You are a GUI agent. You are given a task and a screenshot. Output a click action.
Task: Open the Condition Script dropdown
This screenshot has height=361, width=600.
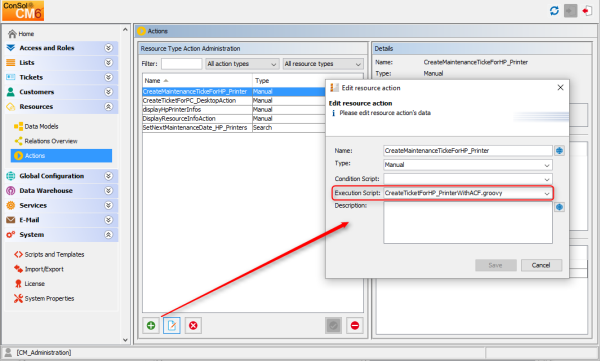468,179
